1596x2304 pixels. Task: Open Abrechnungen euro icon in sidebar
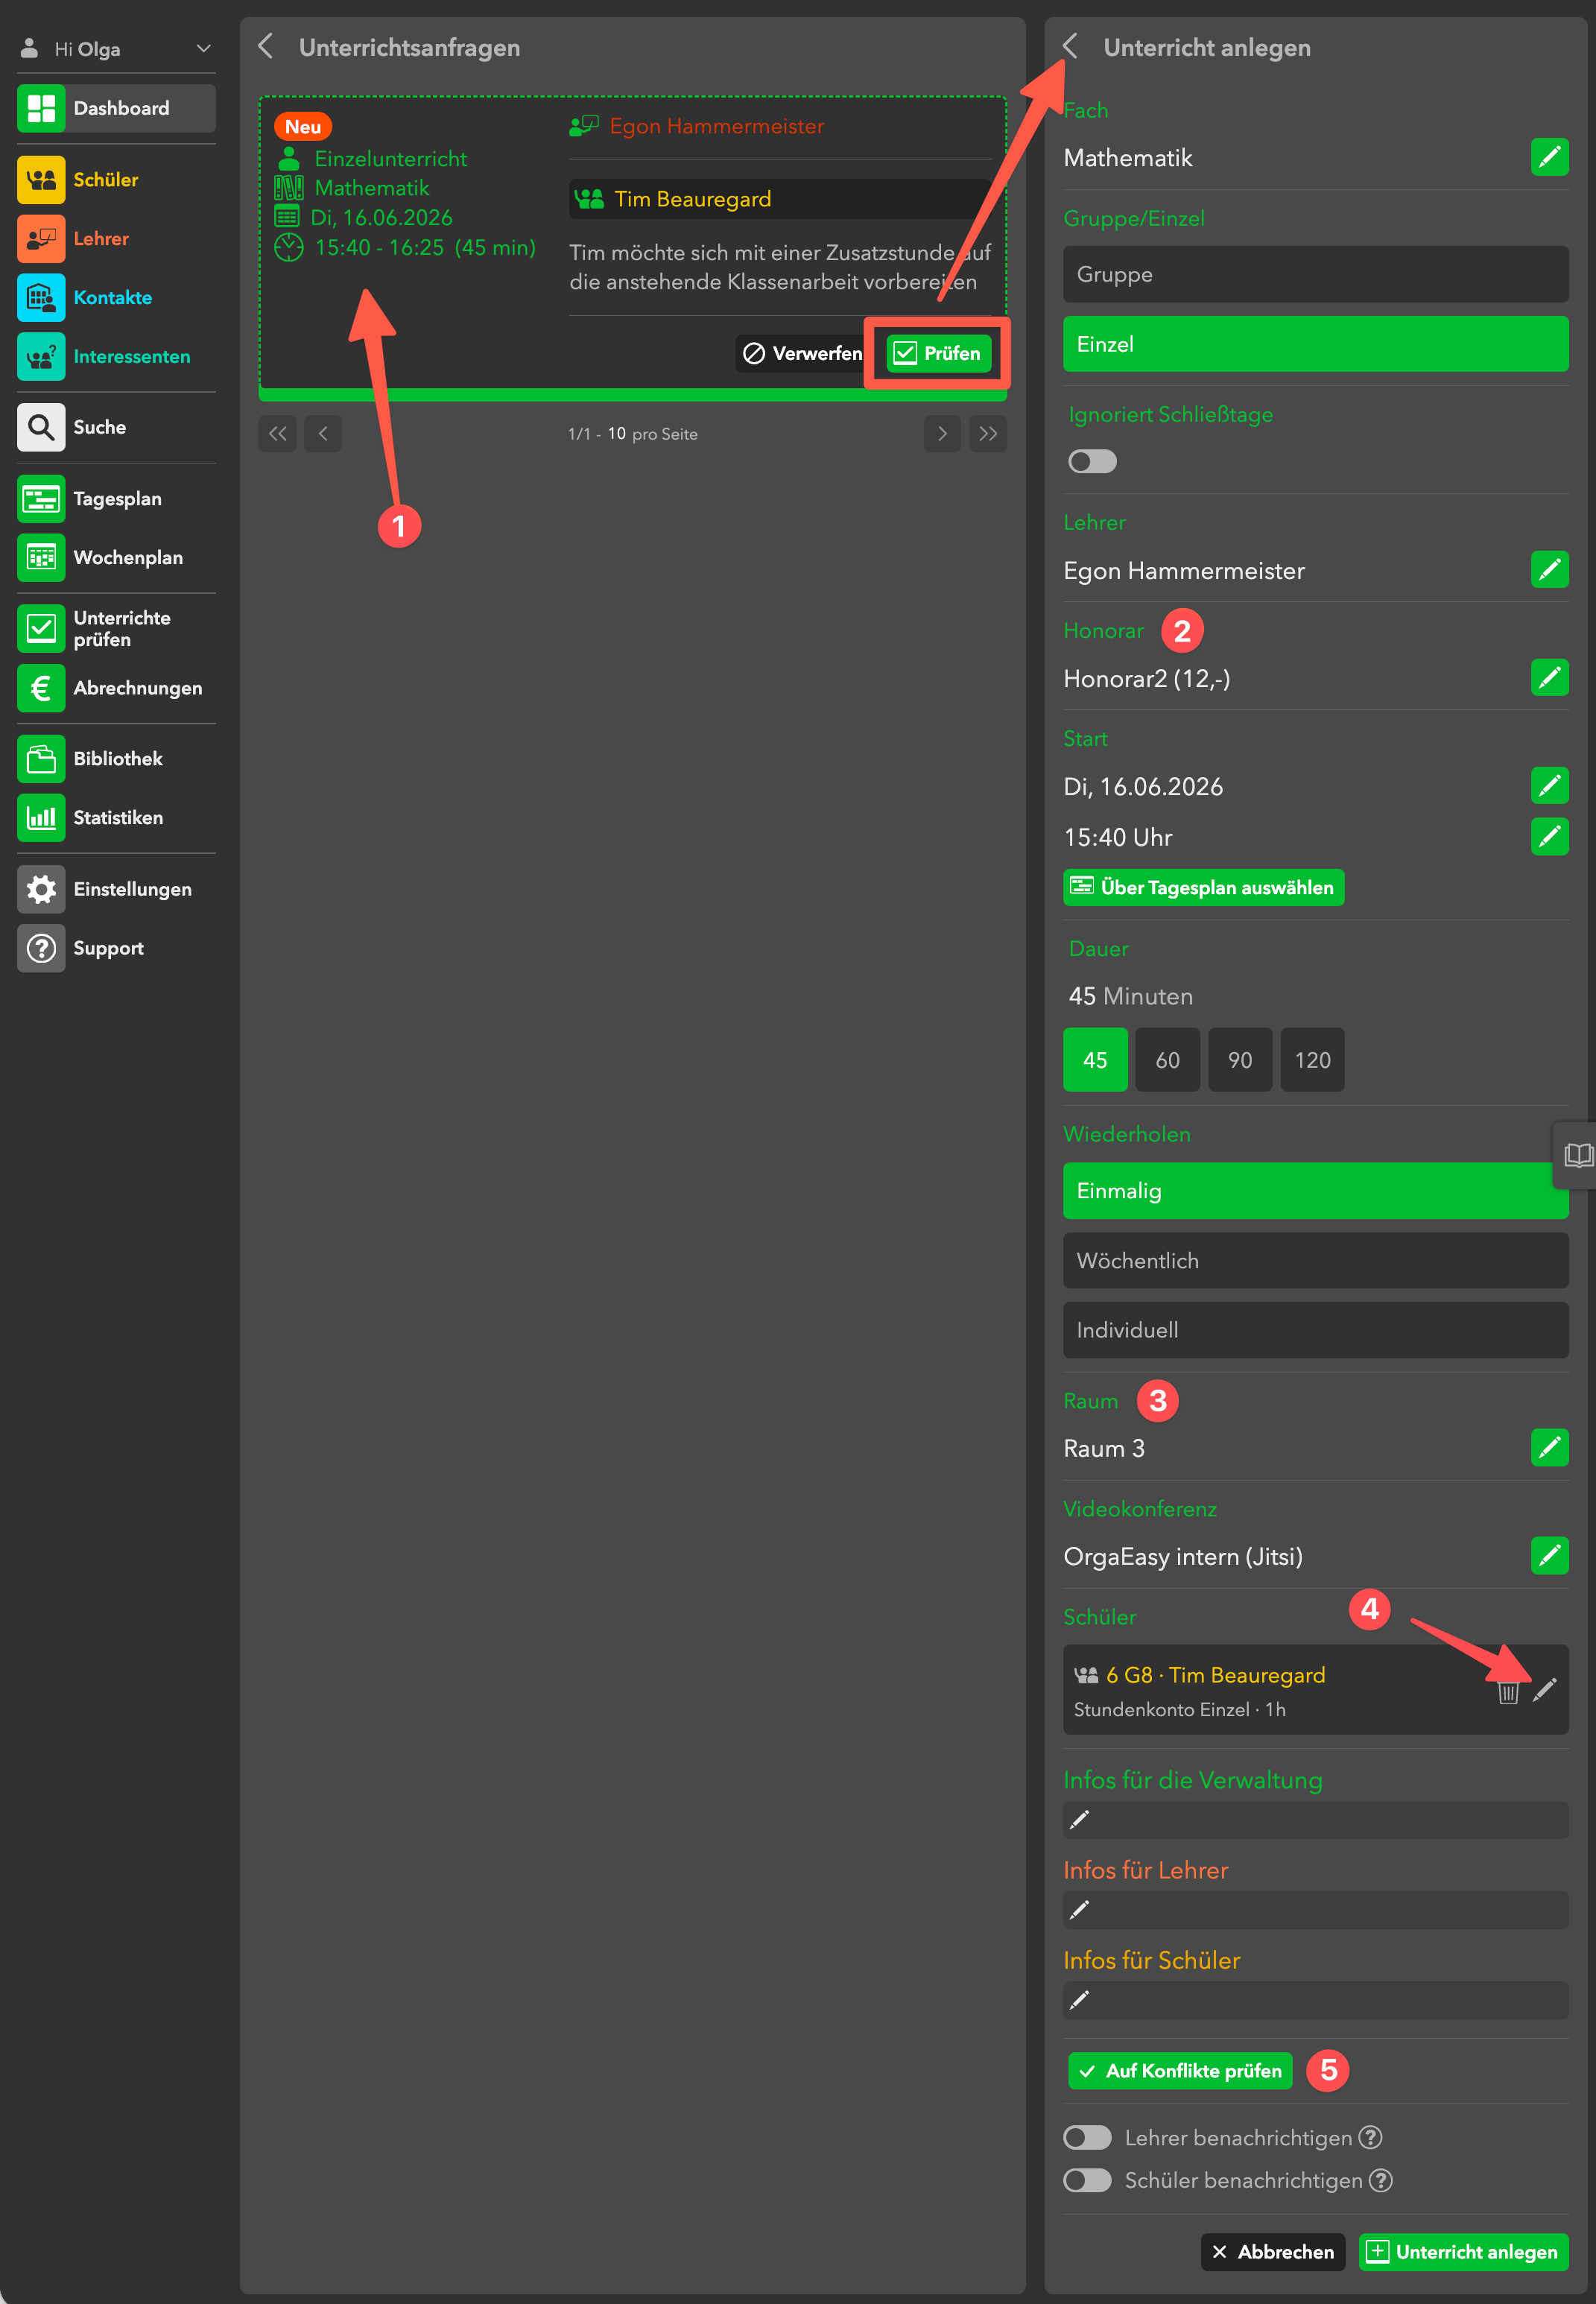(x=41, y=688)
